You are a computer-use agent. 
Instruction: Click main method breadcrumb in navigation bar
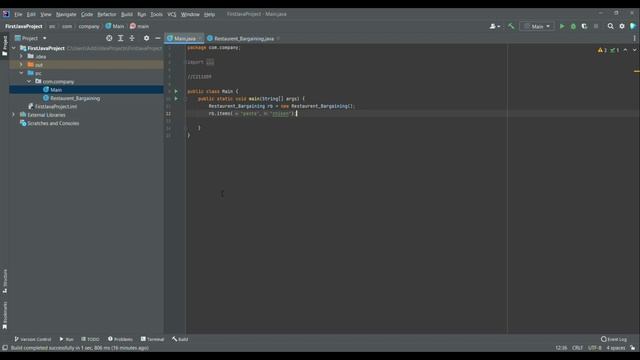pos(139,26)
